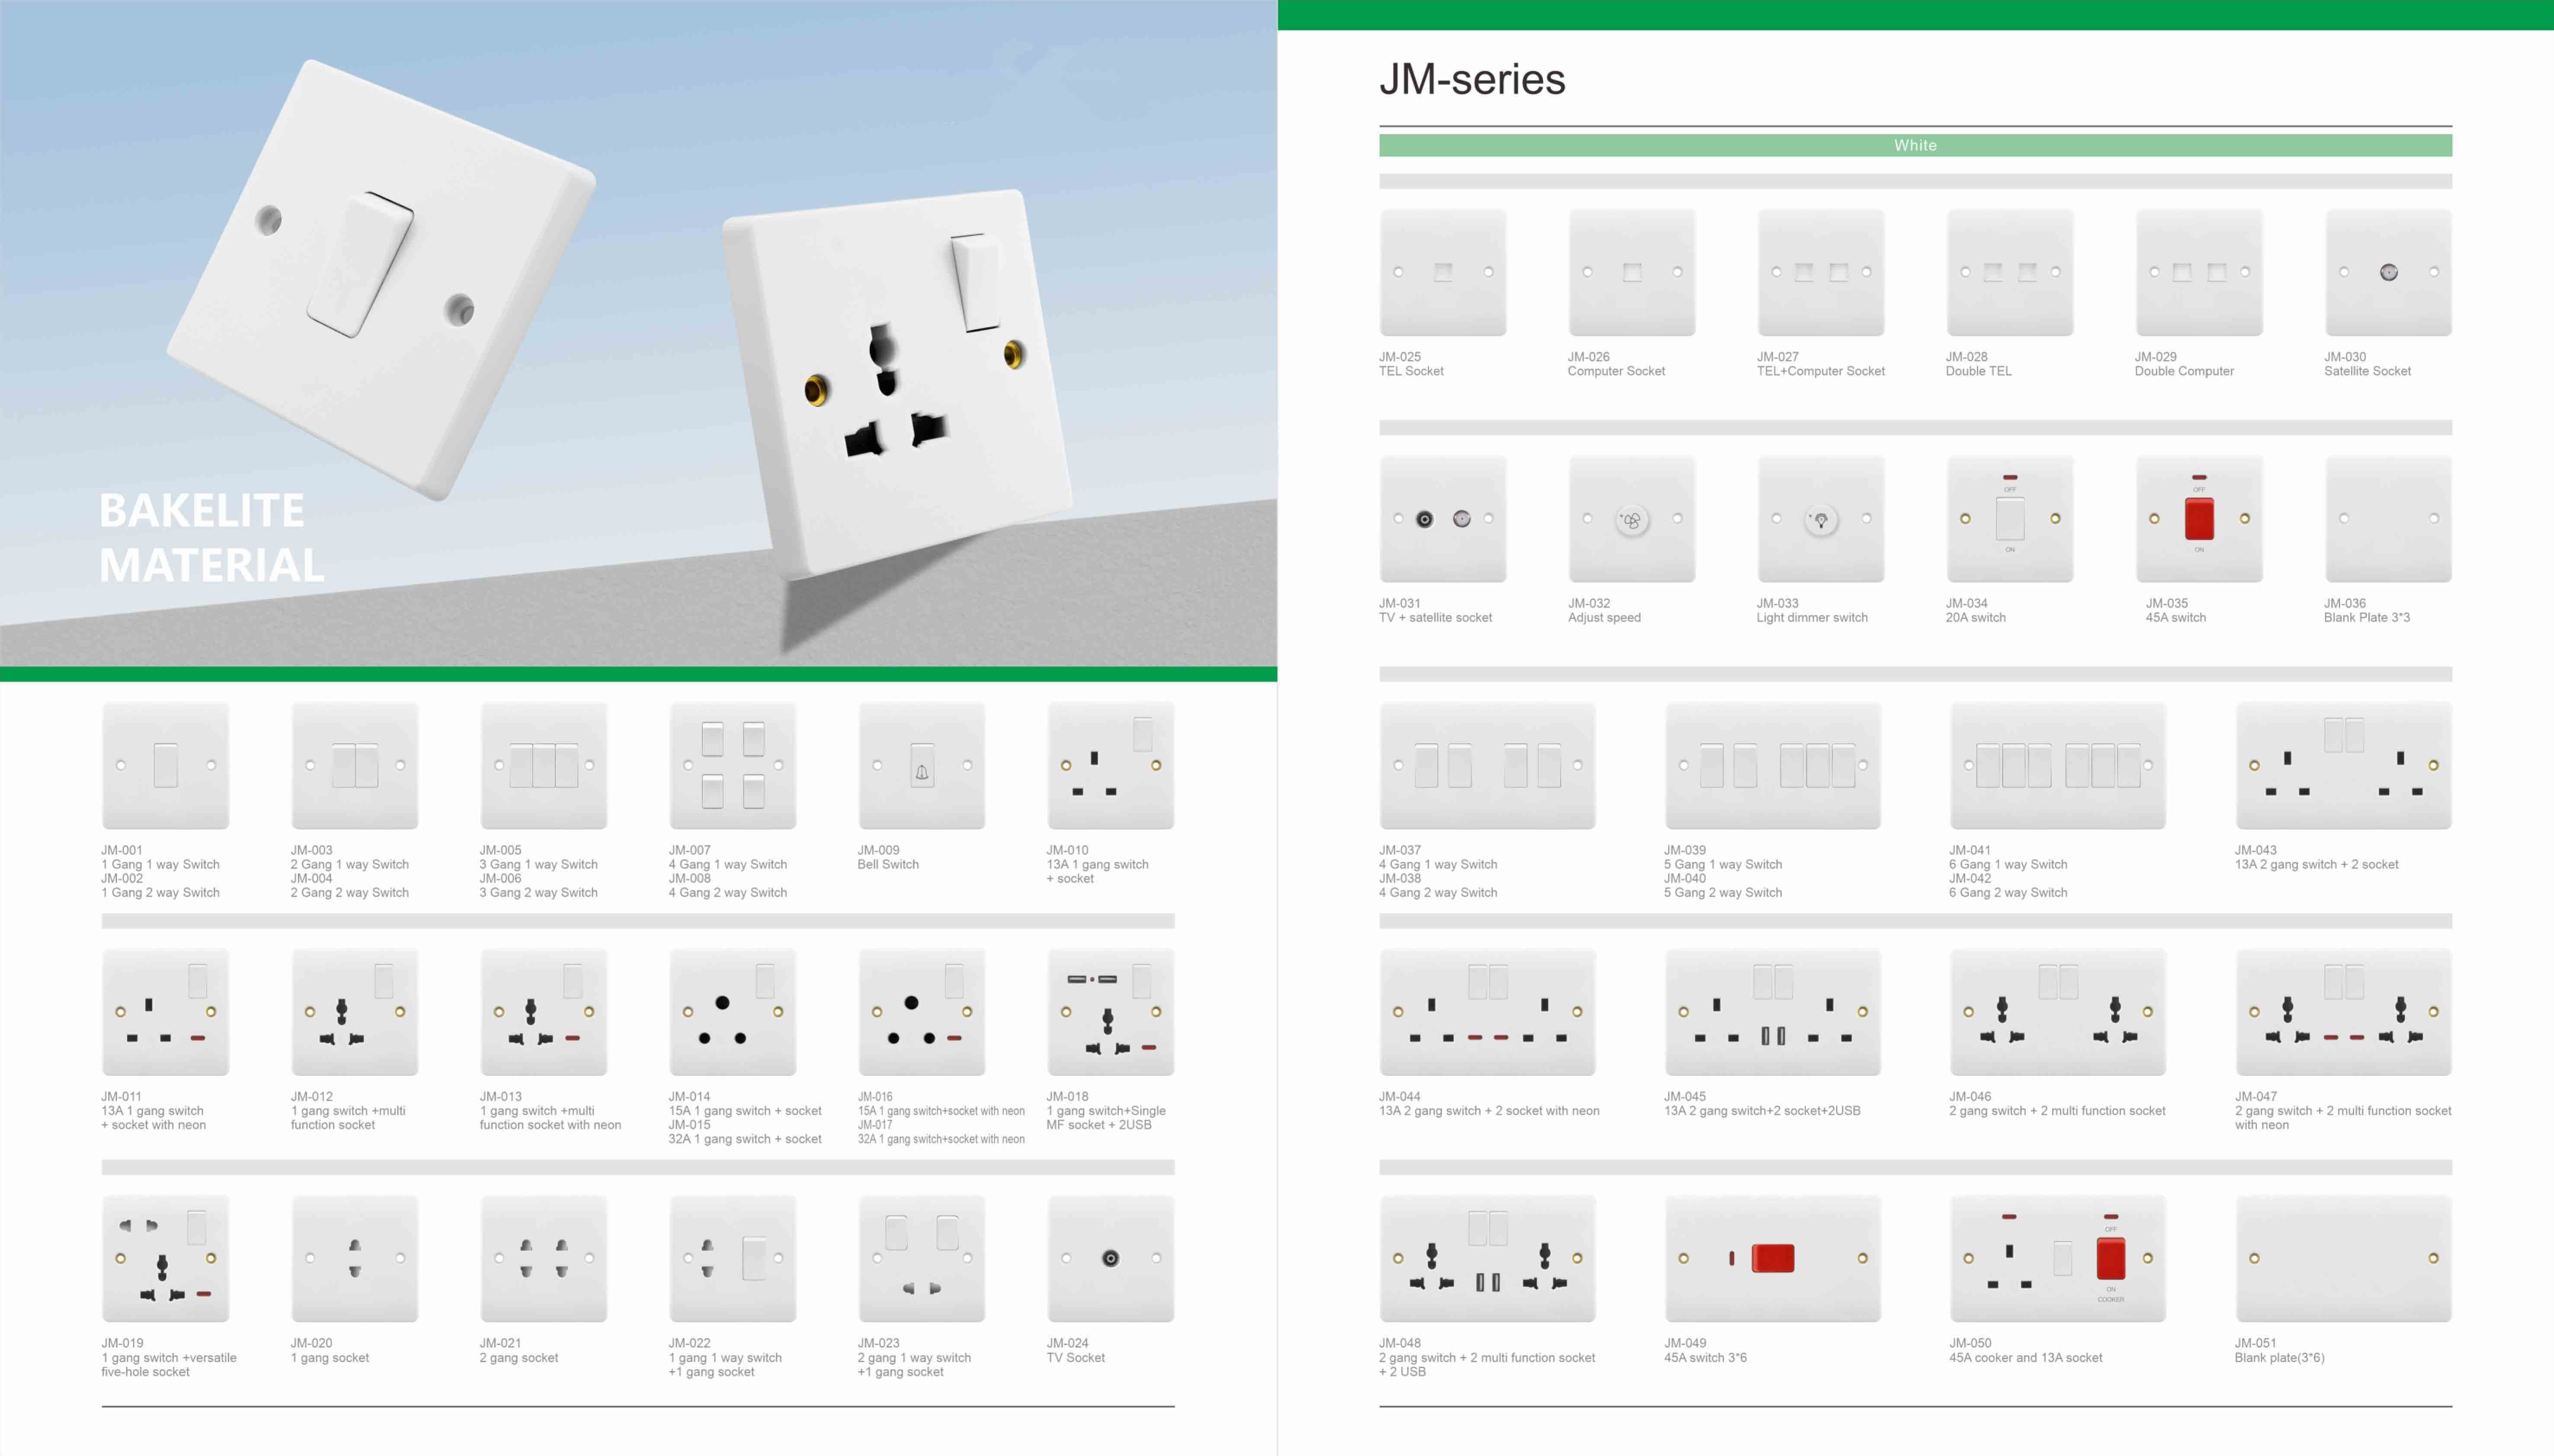Click the JM-022 switch plus socket image
The height and width of the screenshot is (1456, 2554).
point(732,1258)
